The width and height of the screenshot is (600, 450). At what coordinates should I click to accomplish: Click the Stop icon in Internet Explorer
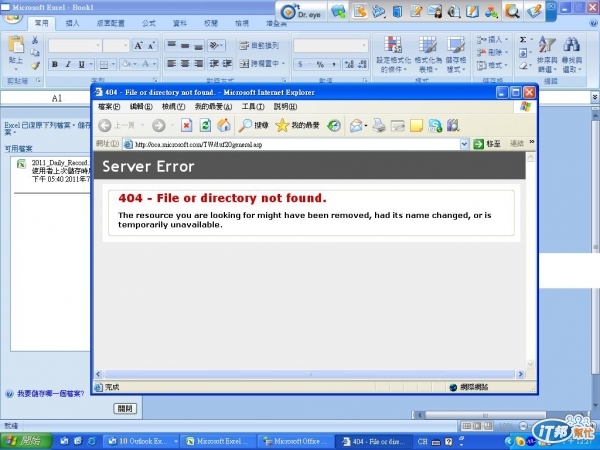(186, 125)
